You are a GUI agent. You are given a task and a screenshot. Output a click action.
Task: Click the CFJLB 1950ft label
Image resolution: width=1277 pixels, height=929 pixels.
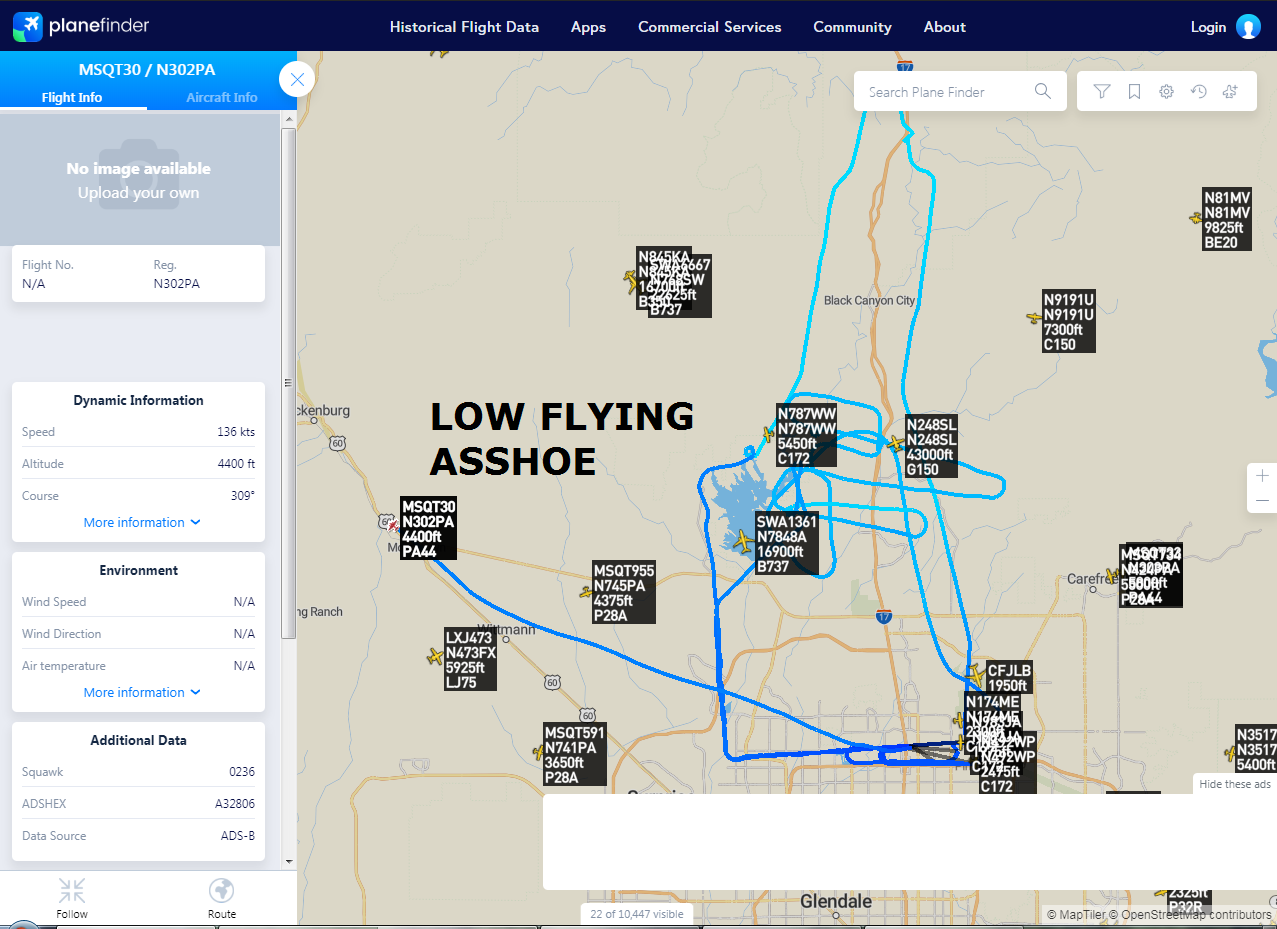(x=1009, y=677)
